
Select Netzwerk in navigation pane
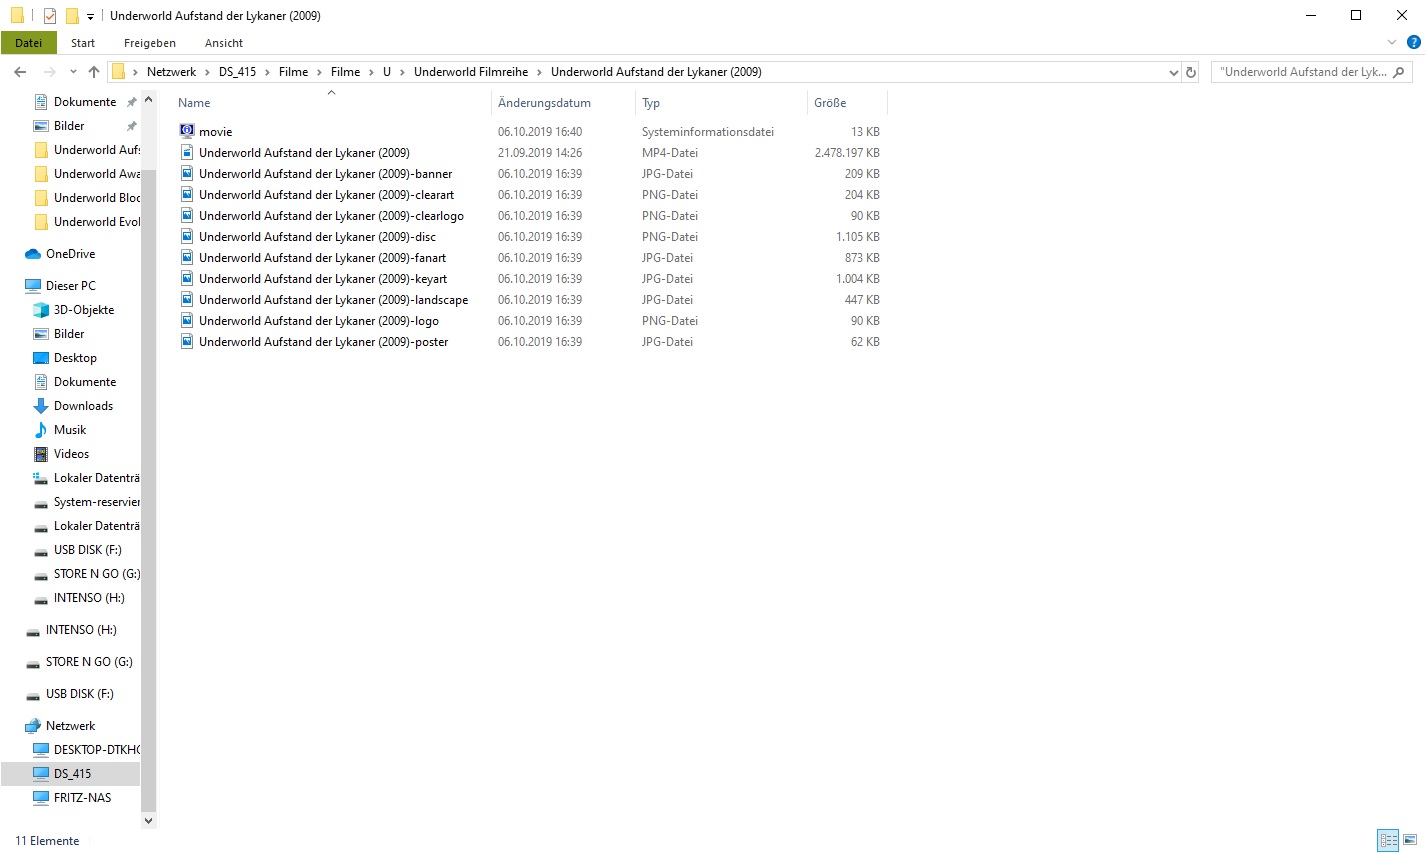[70, 726]
